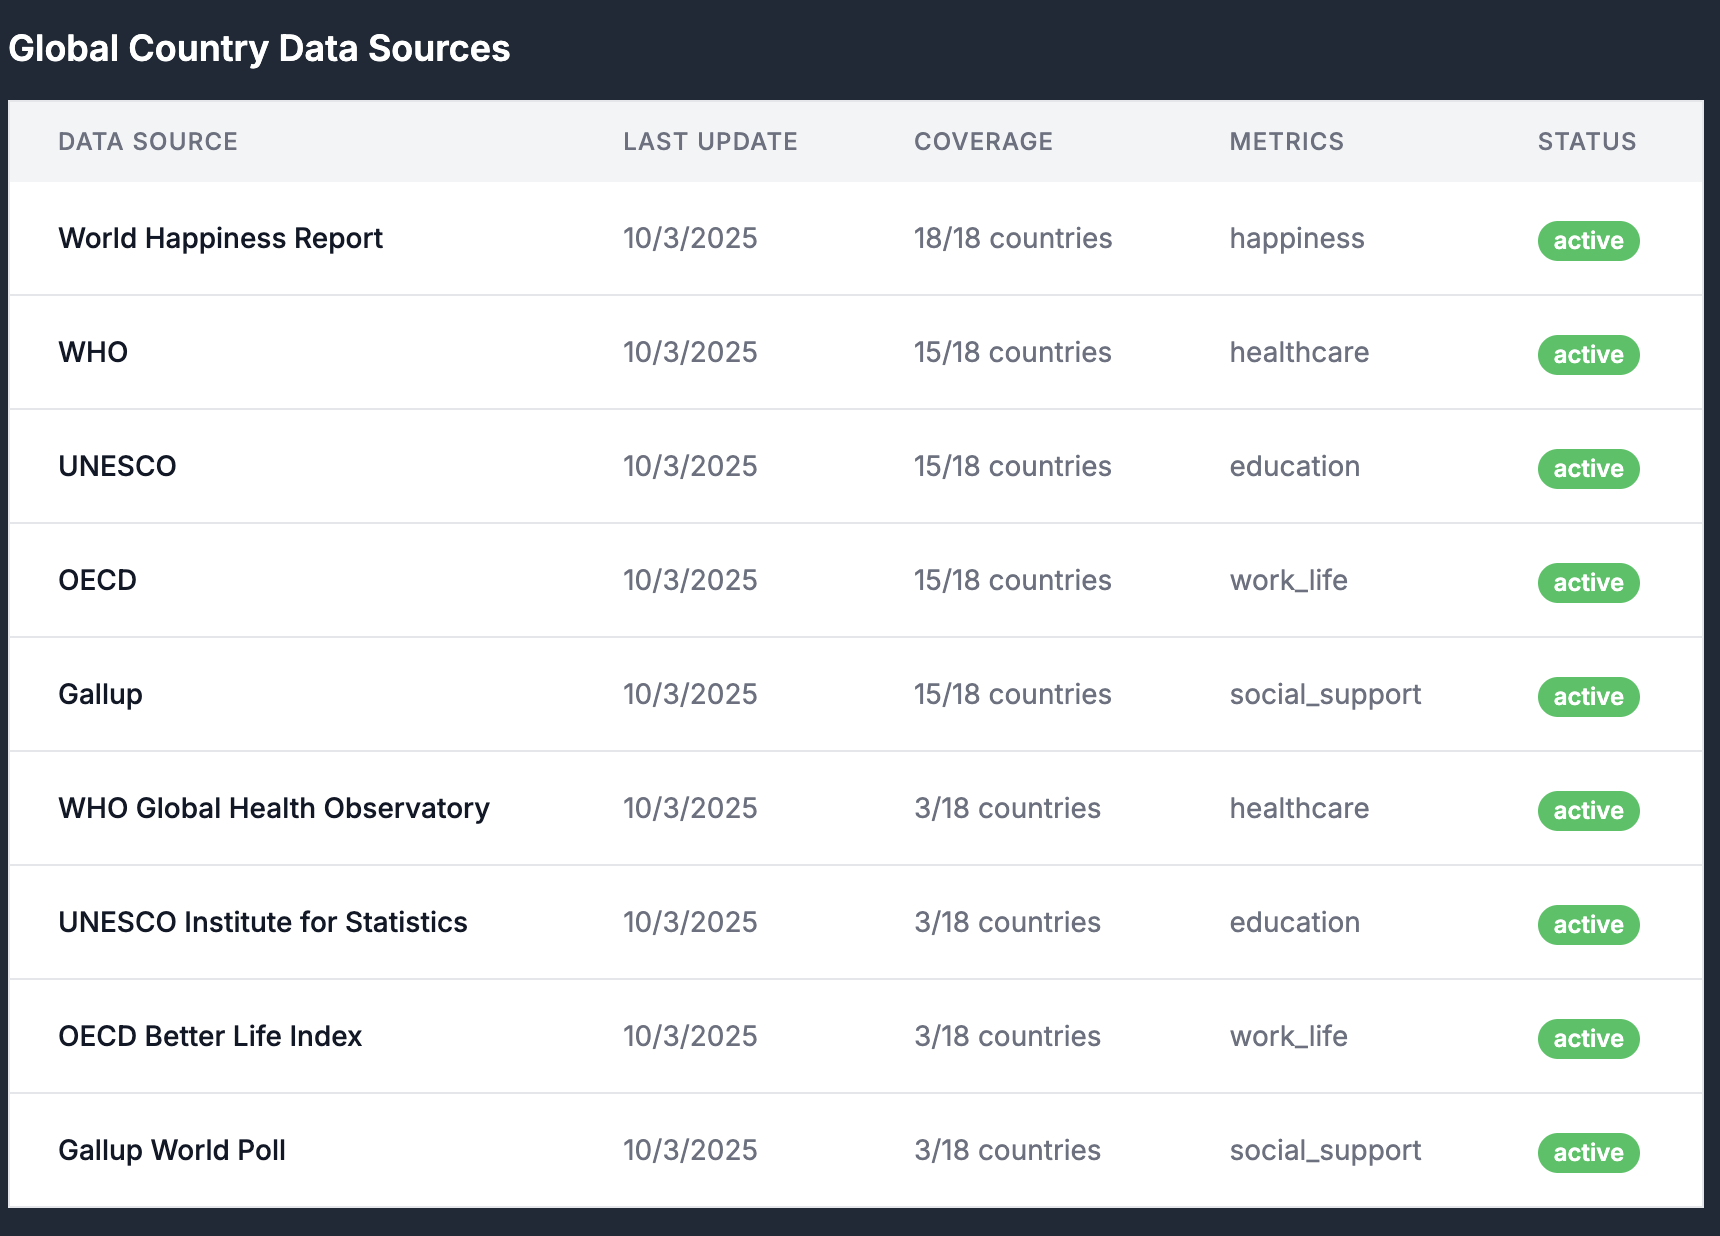Click the active badge in the Gallup row
The height and width of the screenshot is (1236, 1720).
coord(1588,697)
